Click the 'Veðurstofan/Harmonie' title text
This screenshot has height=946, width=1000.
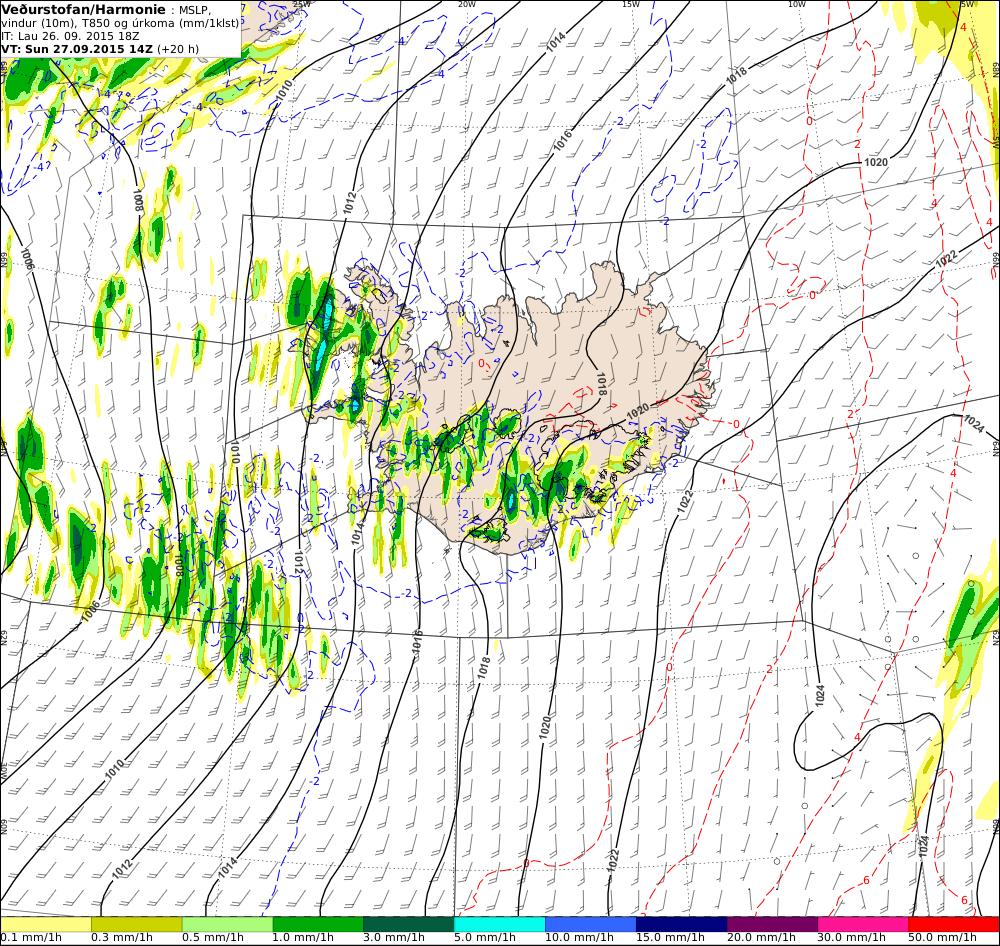pyautogui.click(x=83, y=10)
